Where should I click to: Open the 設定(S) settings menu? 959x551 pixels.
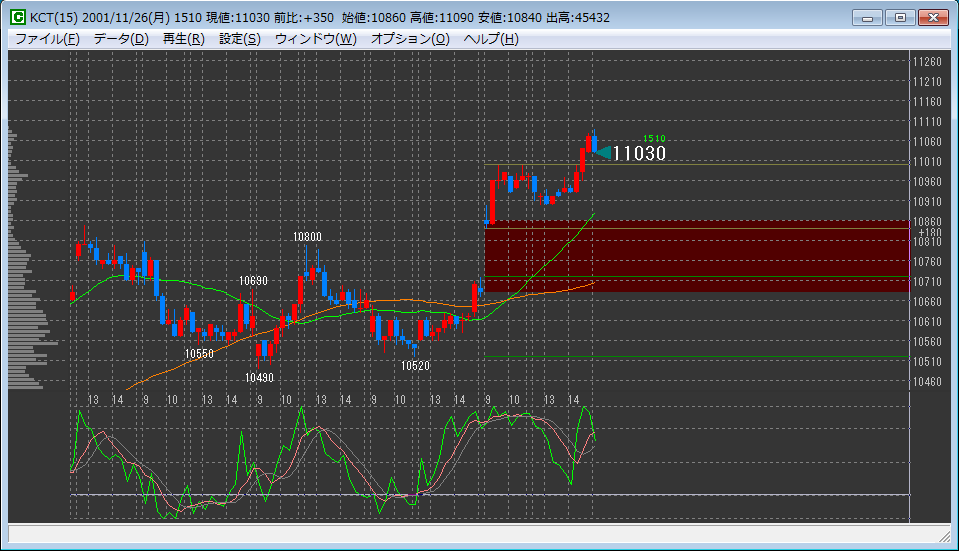click(x=240, y=39)
